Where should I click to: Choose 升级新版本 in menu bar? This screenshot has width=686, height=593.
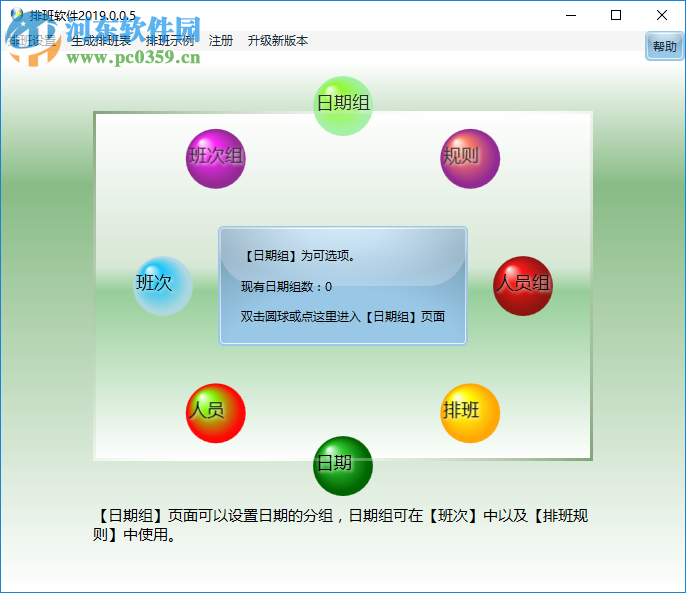pyautogui.click(x=278, y=41)
